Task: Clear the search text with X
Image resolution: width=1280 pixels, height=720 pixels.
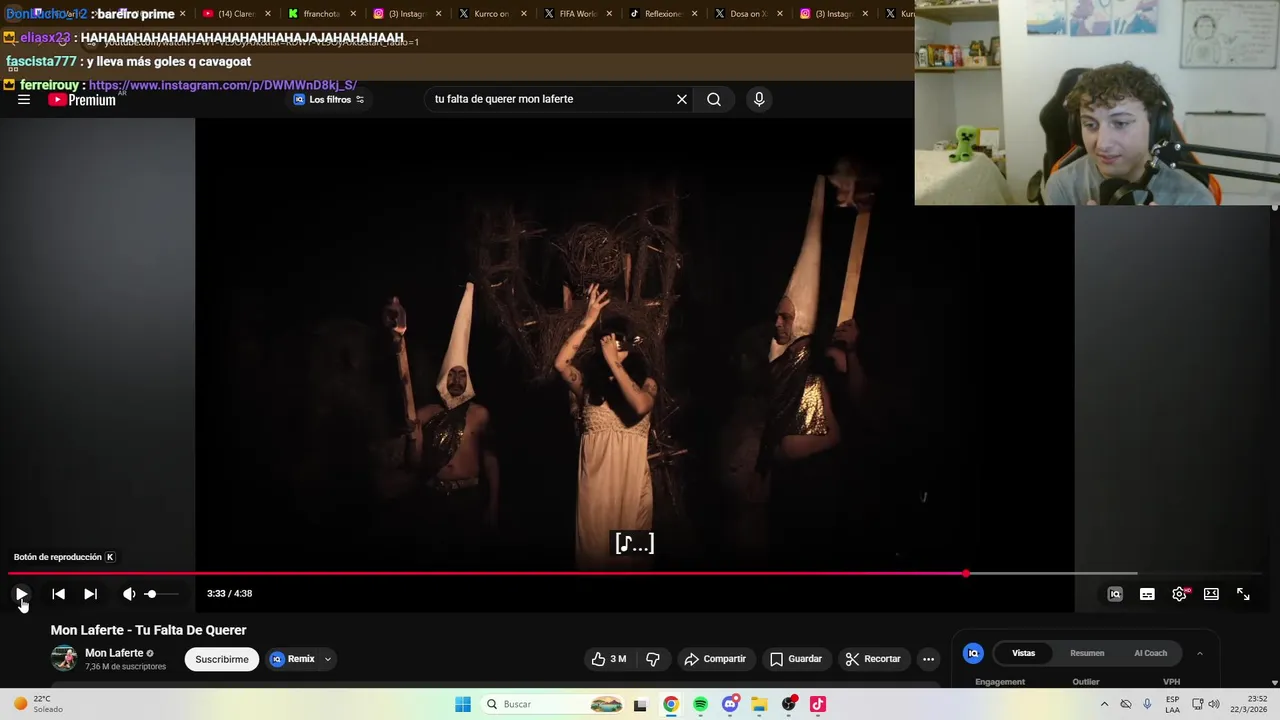Action: coord(682,99)
